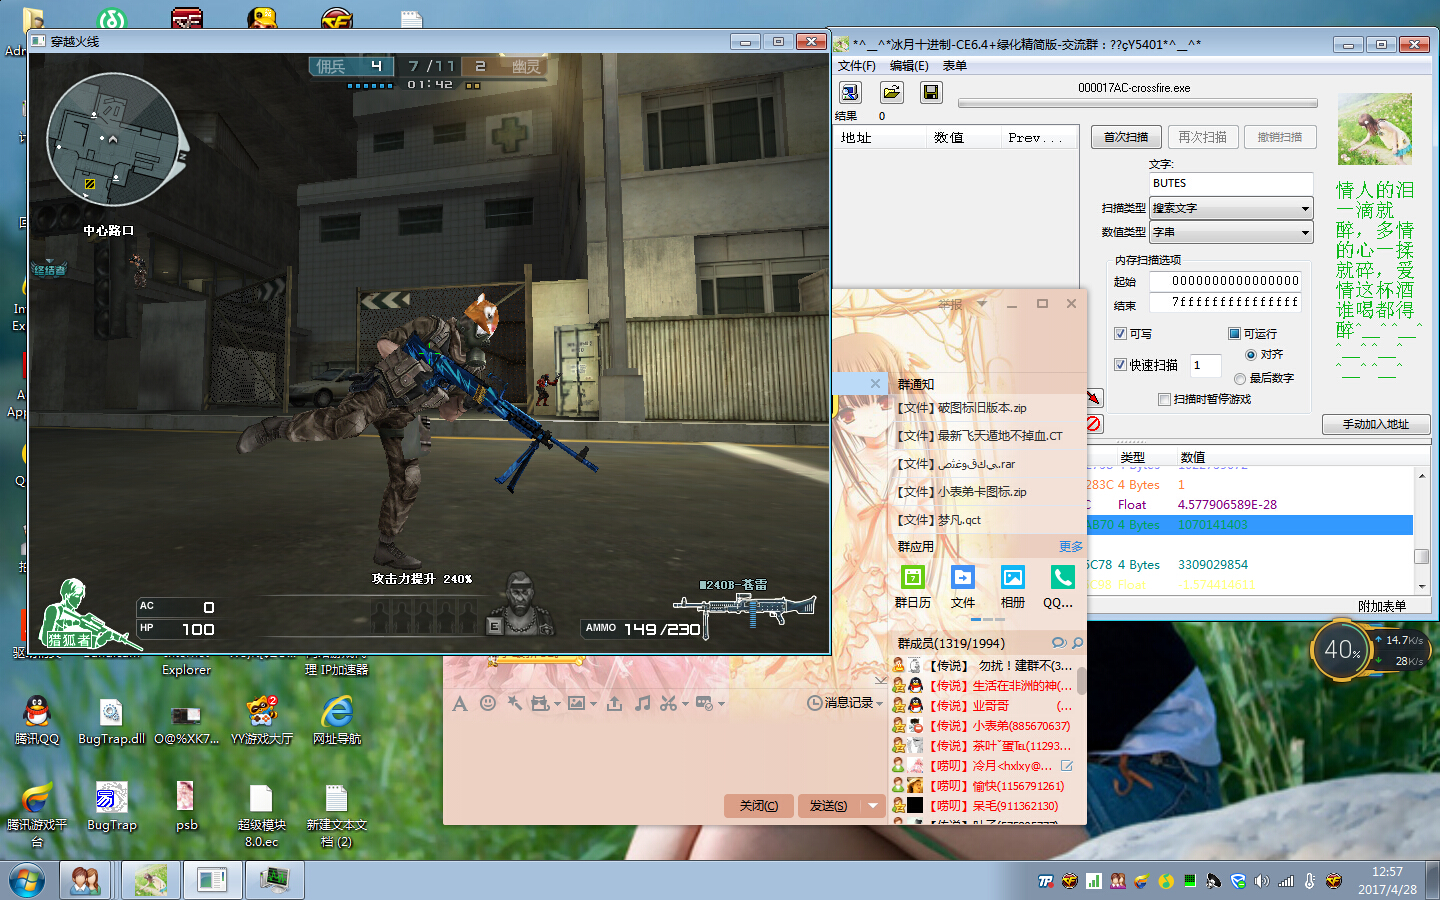1440x900 pixels.
Task: Click the 首次扫描 first scan button
Action: (x=1126, y=137)
